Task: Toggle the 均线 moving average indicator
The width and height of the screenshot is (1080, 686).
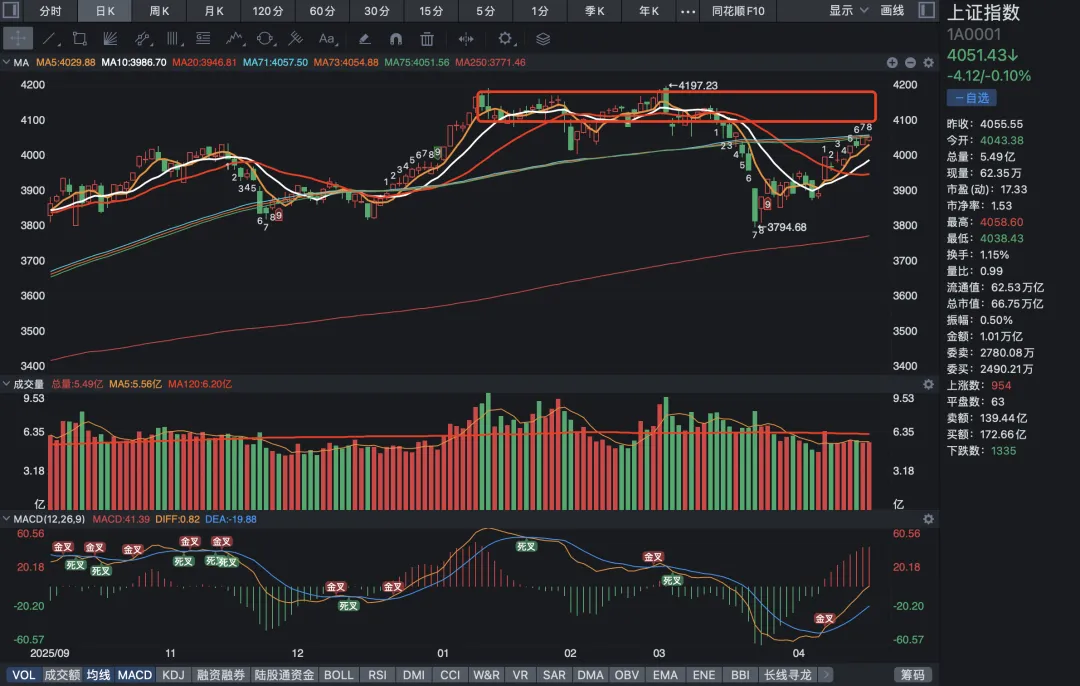Action: pos(98,675)
